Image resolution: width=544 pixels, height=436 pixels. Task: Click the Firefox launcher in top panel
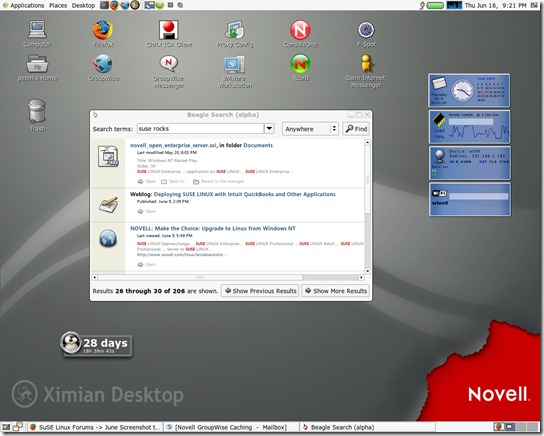[114, 5]
